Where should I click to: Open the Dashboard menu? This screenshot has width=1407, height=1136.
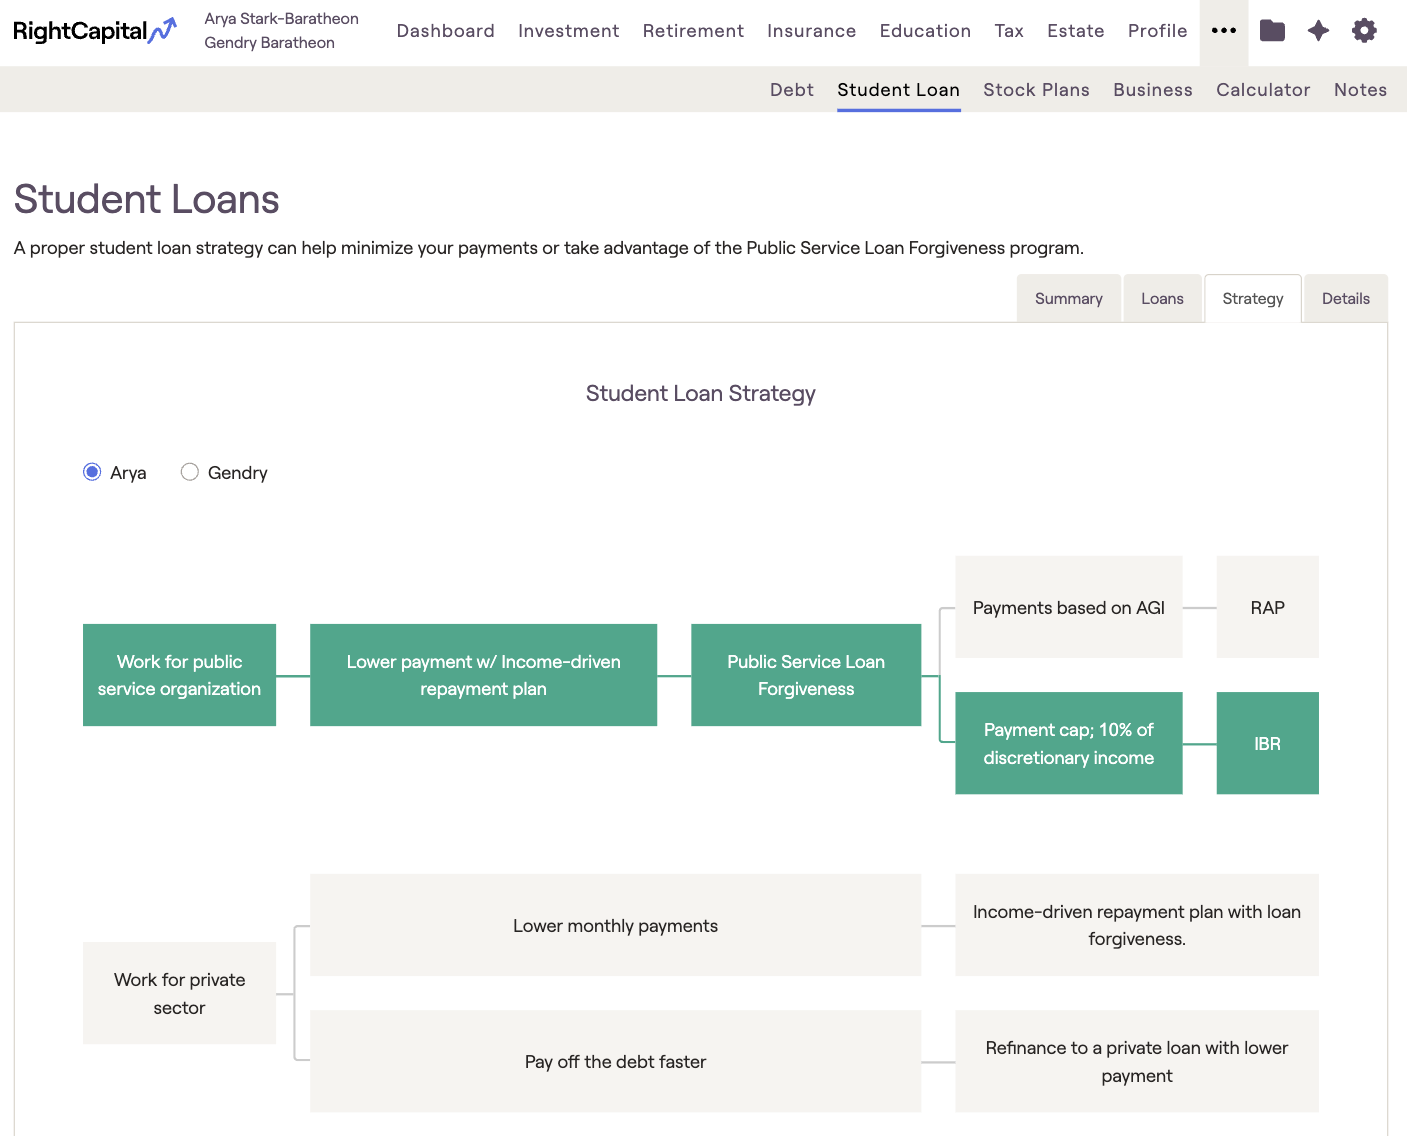pos(446,31)
